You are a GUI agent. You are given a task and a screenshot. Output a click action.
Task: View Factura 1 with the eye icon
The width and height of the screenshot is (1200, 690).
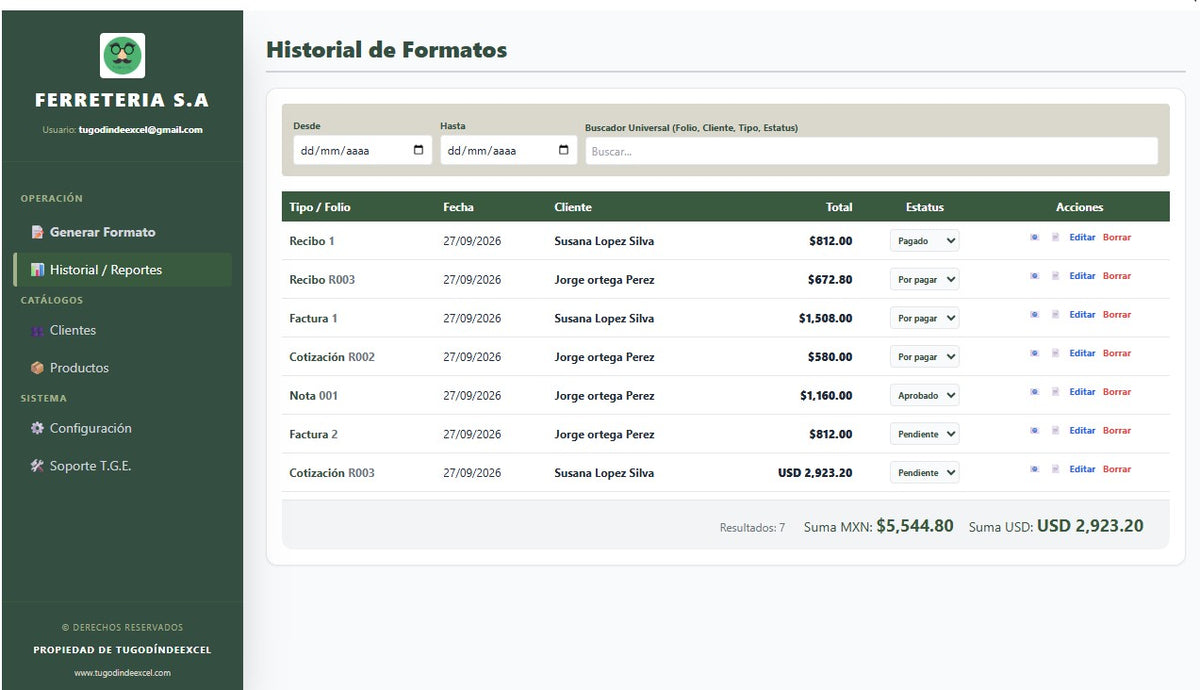coord(1034,314)
